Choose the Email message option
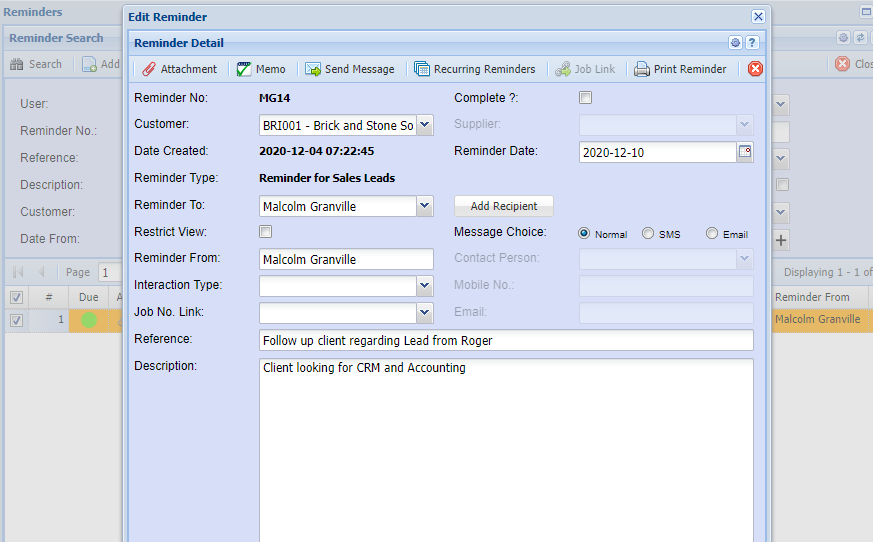 pyautogui.click(x=712, y=234)
